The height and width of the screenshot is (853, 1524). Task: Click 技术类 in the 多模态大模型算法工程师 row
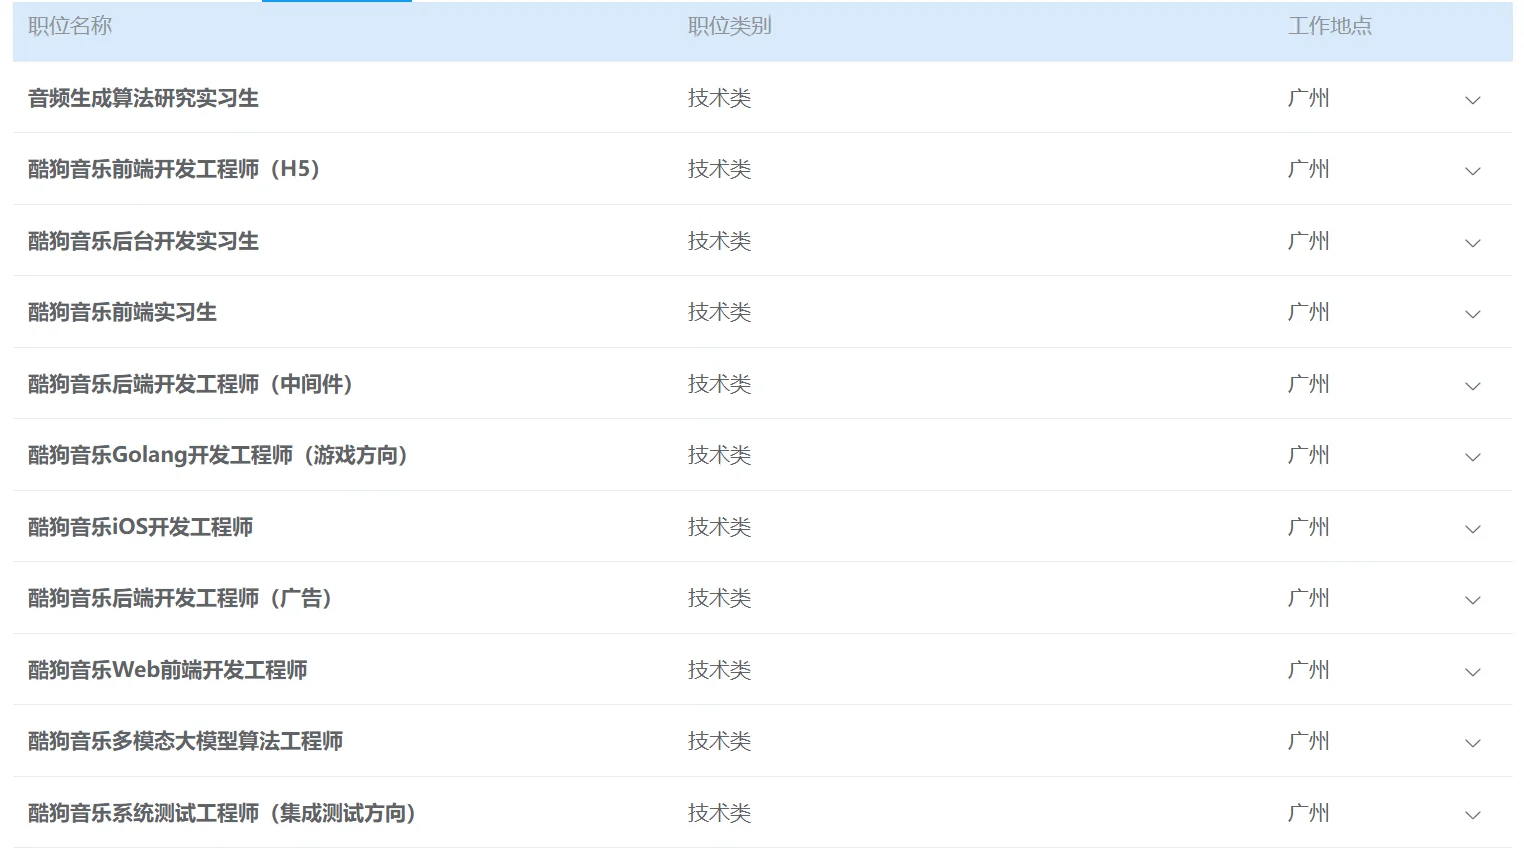[x=719, y=741]
